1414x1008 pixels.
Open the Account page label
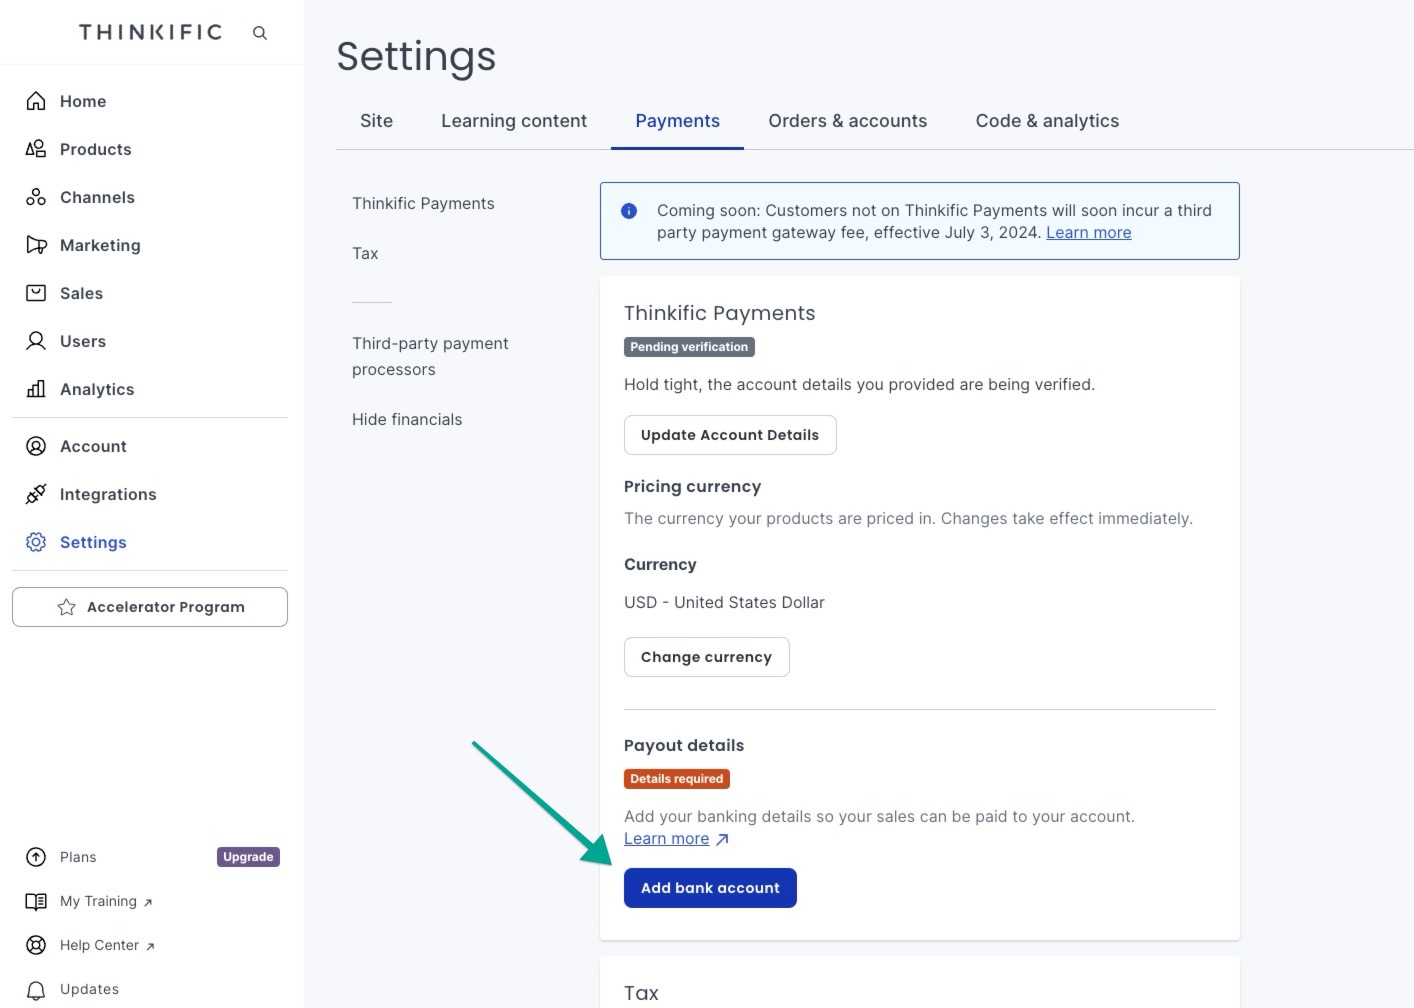pyautogui.click(x=93, y=446)
